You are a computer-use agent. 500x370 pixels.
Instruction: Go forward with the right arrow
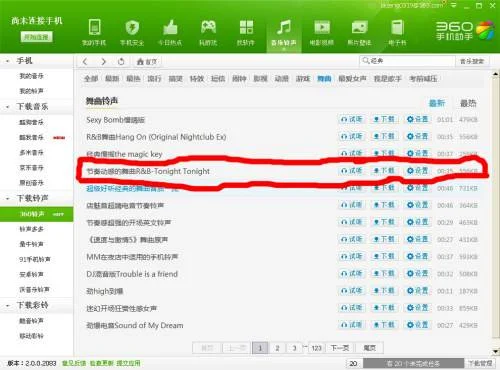click(104, 62)
